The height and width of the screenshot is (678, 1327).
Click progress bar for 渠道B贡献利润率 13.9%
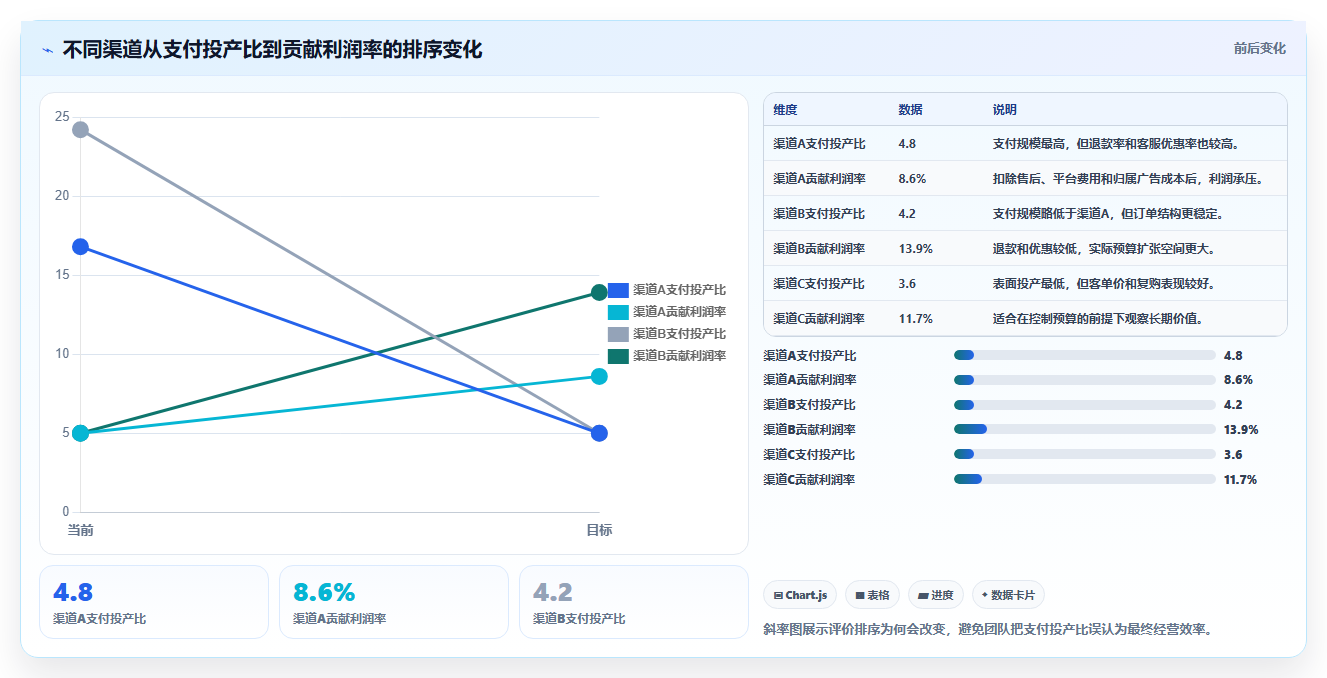pyautogui.click(x=1085, y=430)
